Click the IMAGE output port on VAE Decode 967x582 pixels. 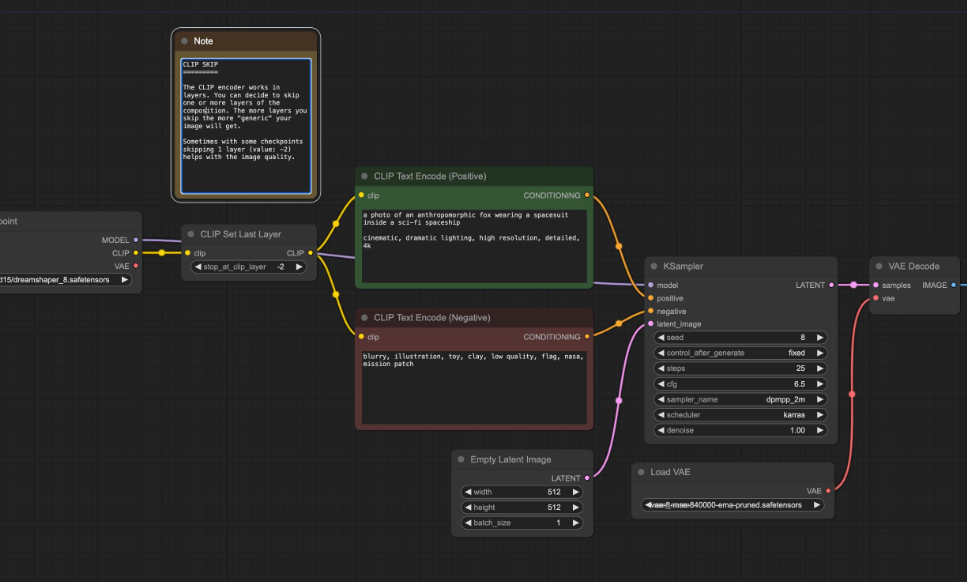[953, 285]
